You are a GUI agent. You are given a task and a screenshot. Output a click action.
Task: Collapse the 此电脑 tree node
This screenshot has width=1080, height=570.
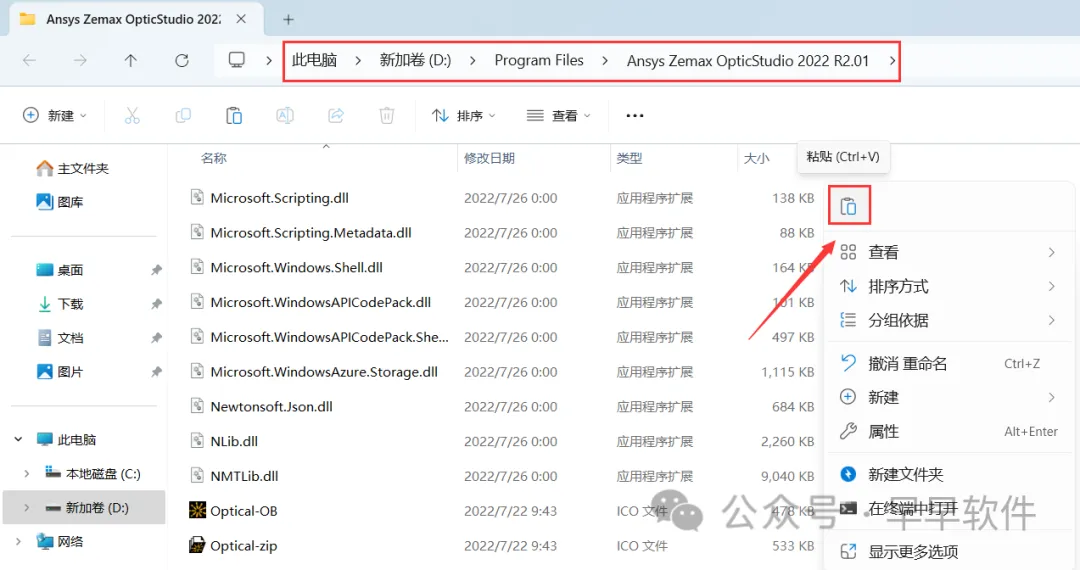pyautogui.click(x=18, y=439)
